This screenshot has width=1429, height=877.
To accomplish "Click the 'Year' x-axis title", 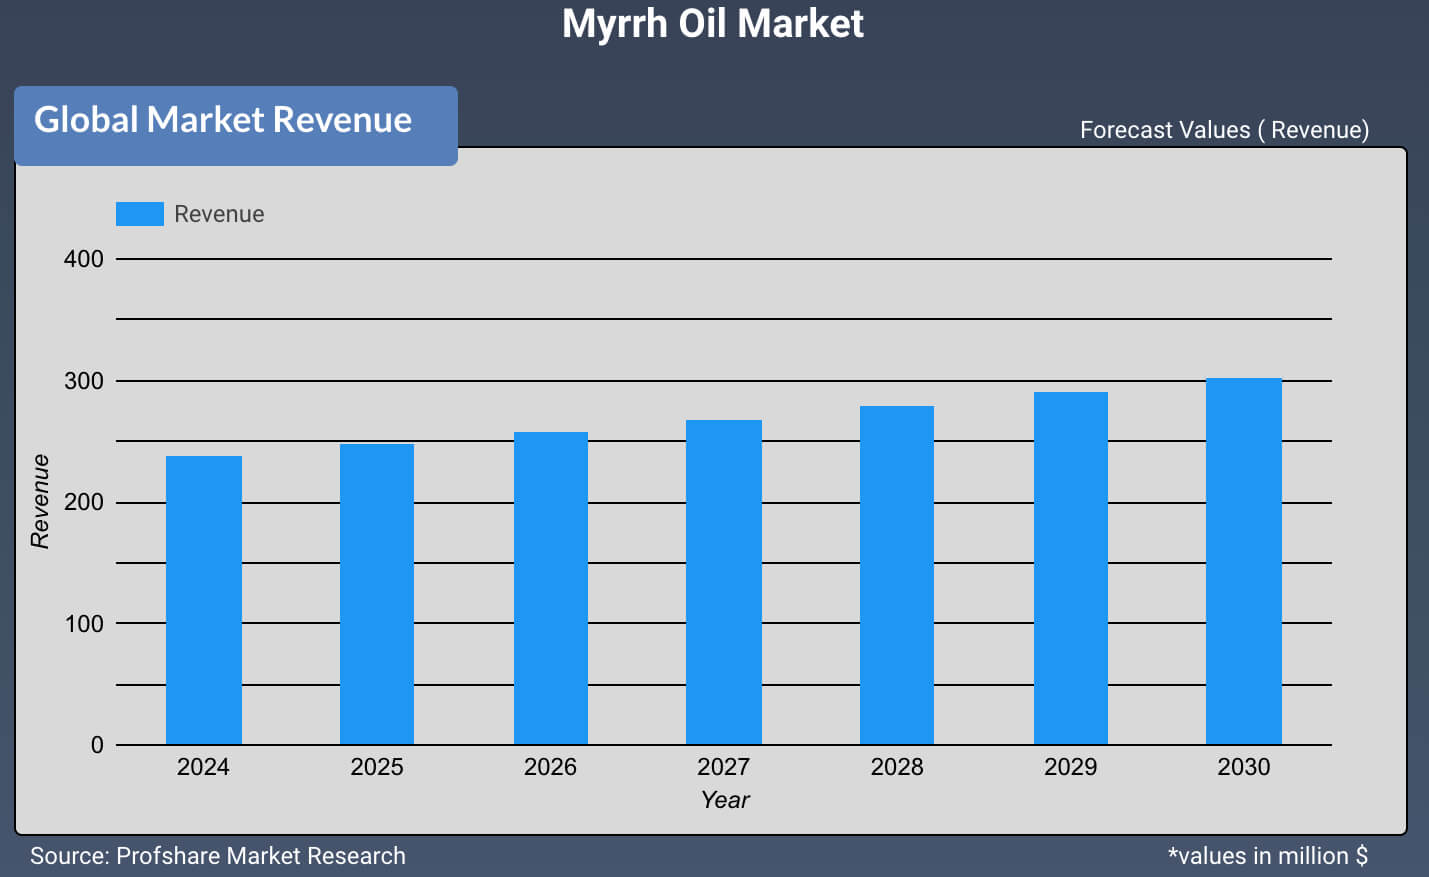I will (725, 800).
